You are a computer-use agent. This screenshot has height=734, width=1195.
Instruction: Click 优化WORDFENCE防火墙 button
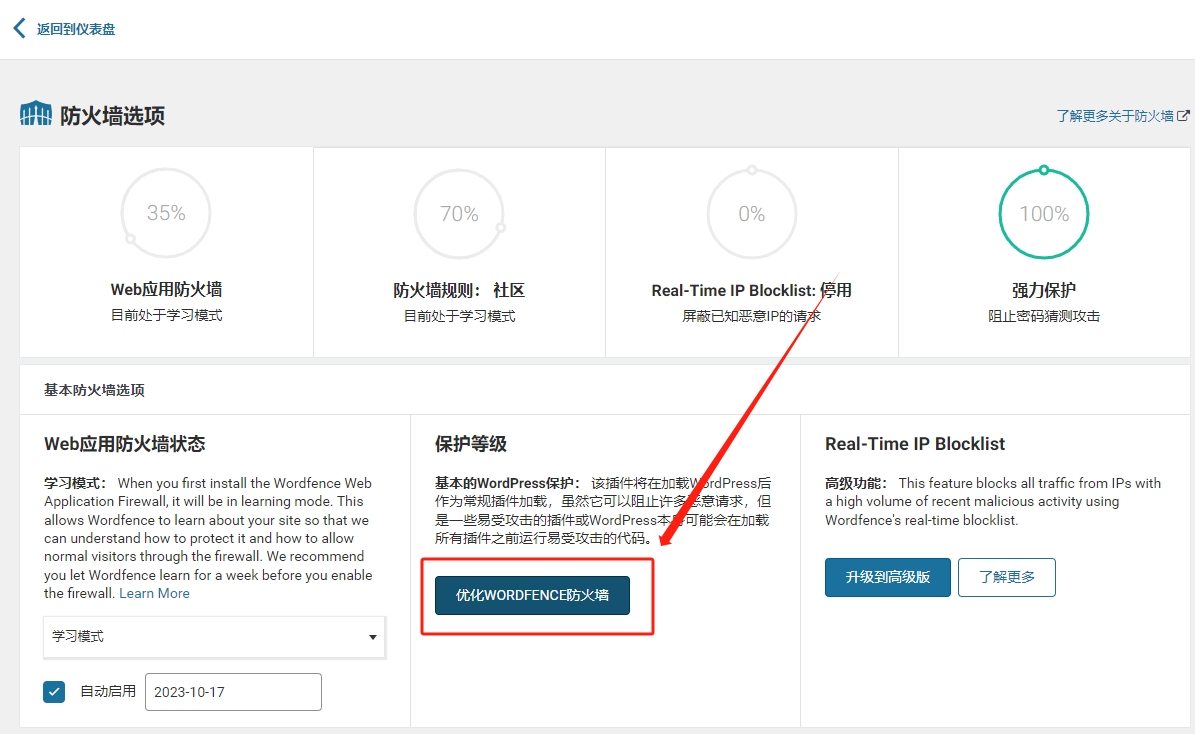coord(532,595)
